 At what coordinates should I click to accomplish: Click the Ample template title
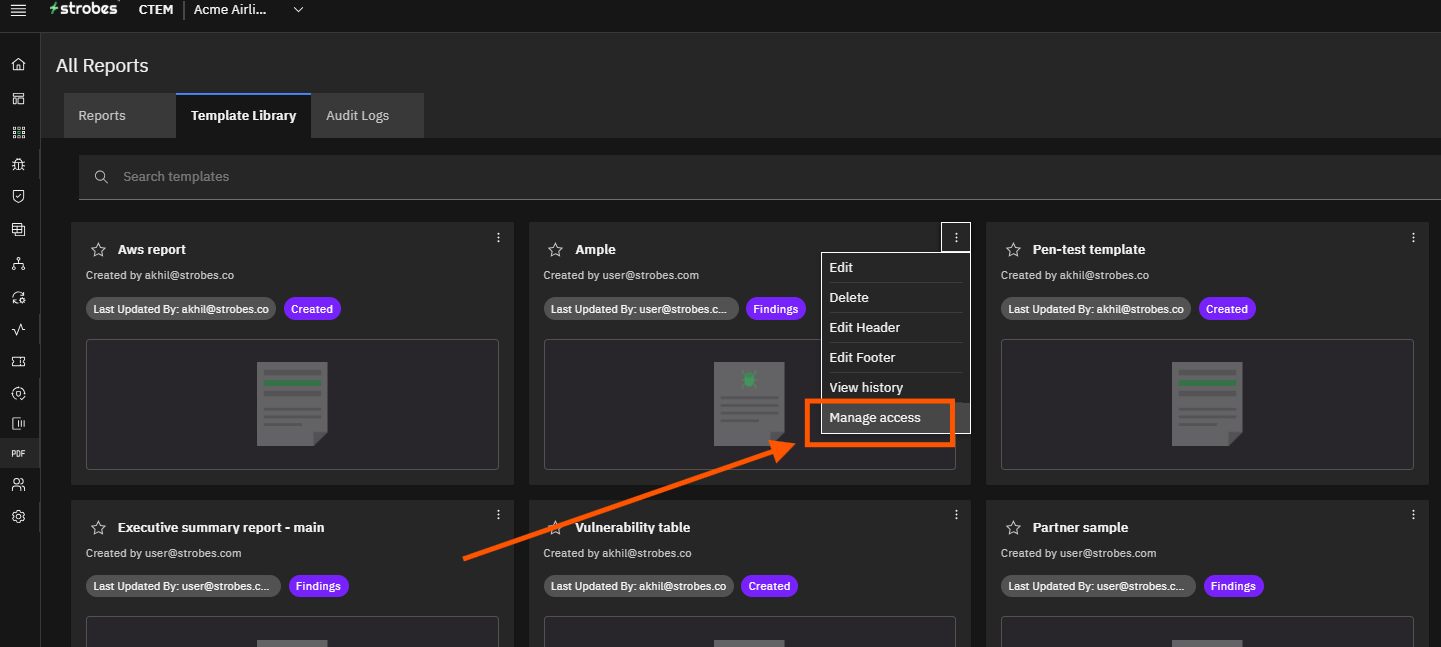pos(596,250)
